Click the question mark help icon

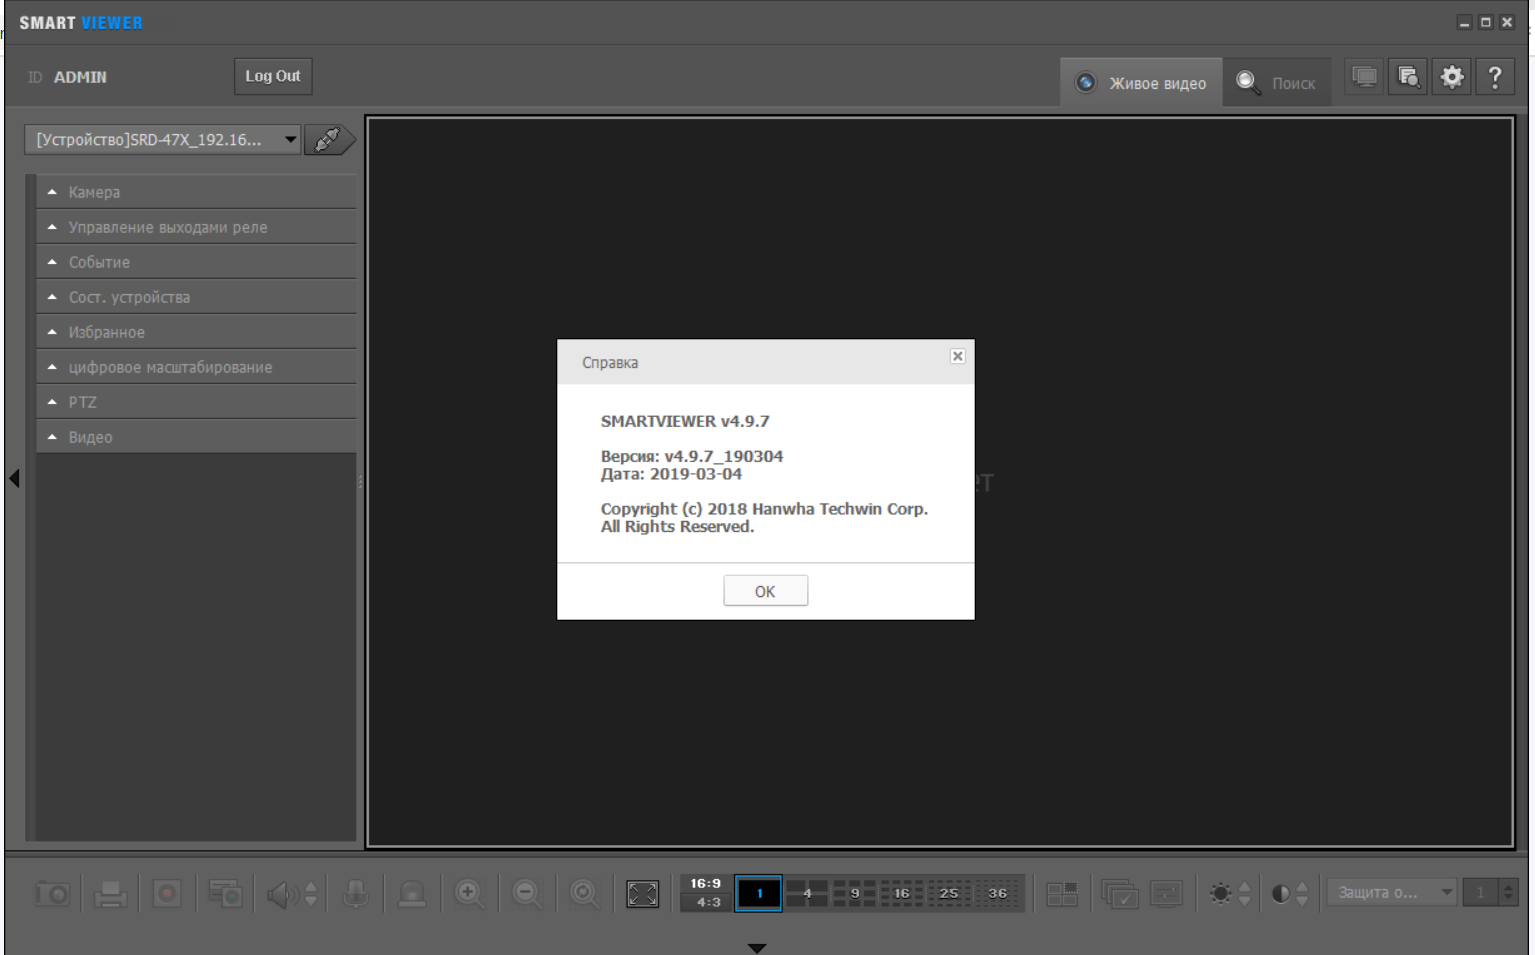tap(1495, 77)
